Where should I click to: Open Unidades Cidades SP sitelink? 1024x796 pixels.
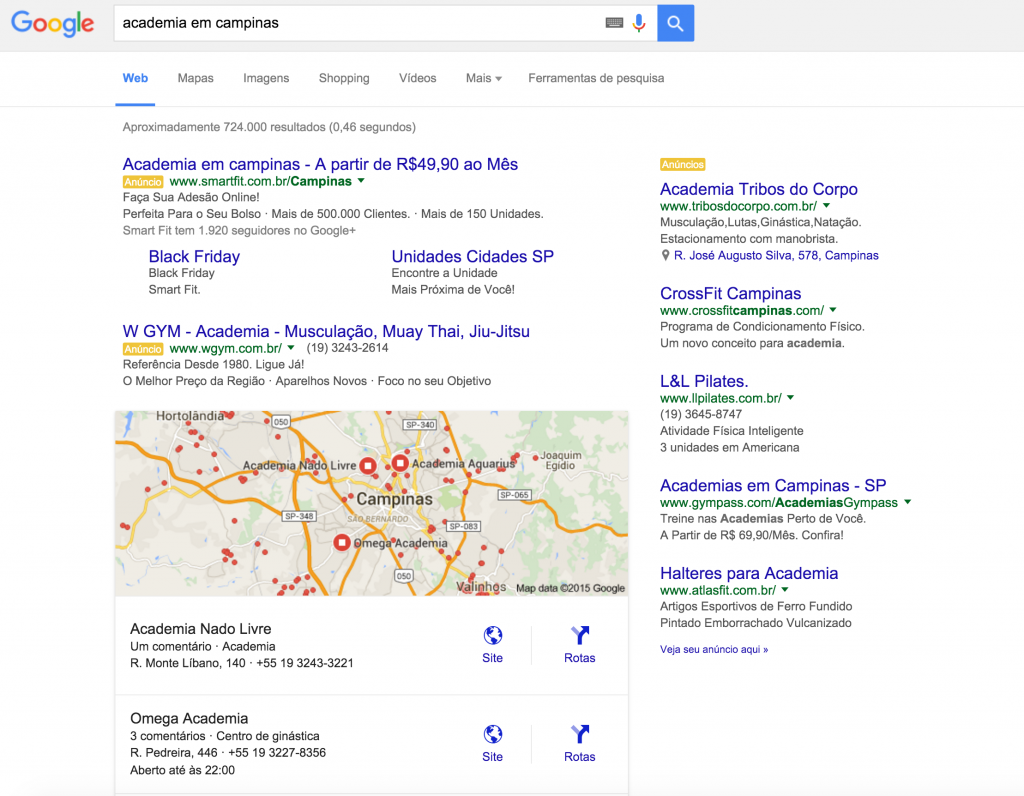click(472, 257)
